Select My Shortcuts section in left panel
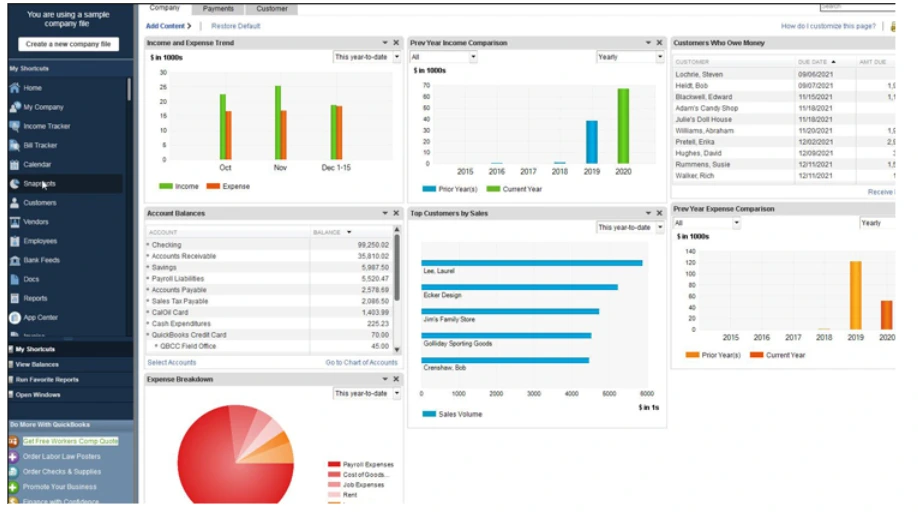 tap(70, 349)
